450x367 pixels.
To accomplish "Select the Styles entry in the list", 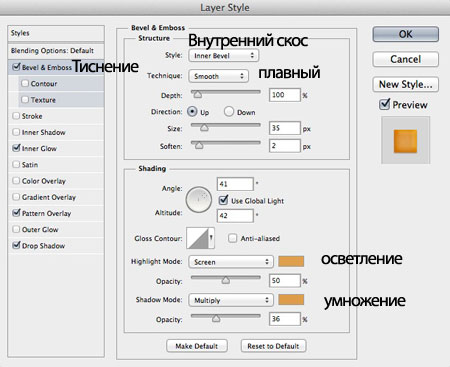I will pyautogui.click(x=56, y=33).
